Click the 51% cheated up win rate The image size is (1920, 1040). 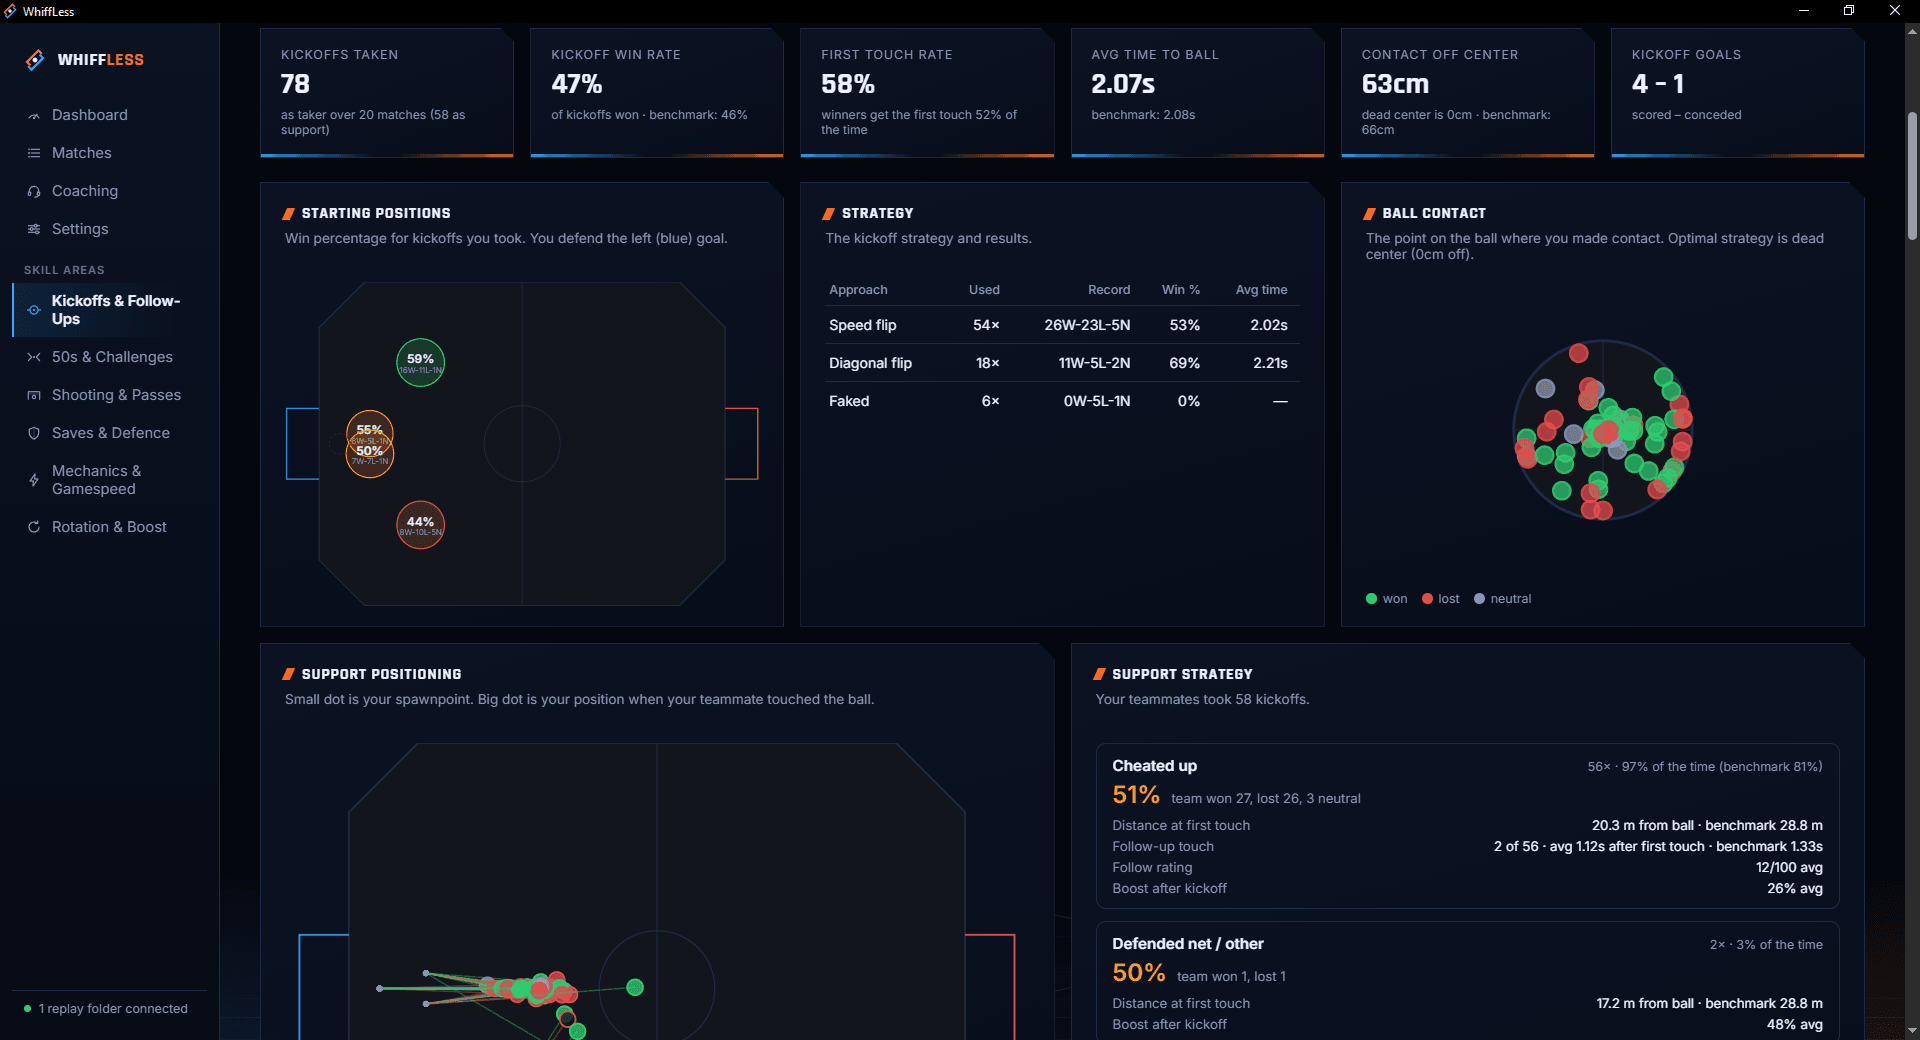pyautogui.click(x=1136, y=795)
